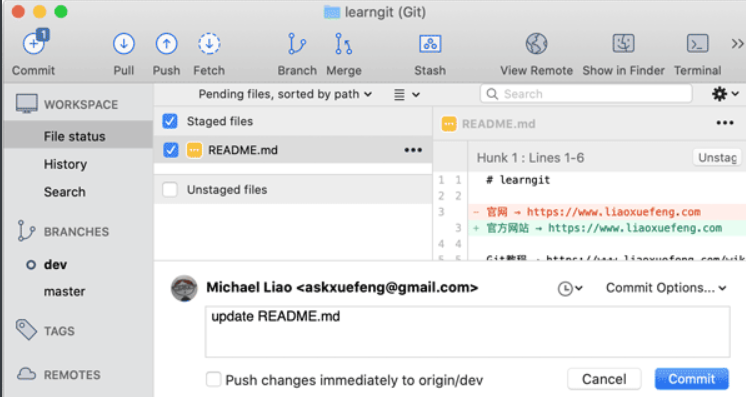
Task: Click the added line with 官方网站
Action: click(x=607, y=228)
